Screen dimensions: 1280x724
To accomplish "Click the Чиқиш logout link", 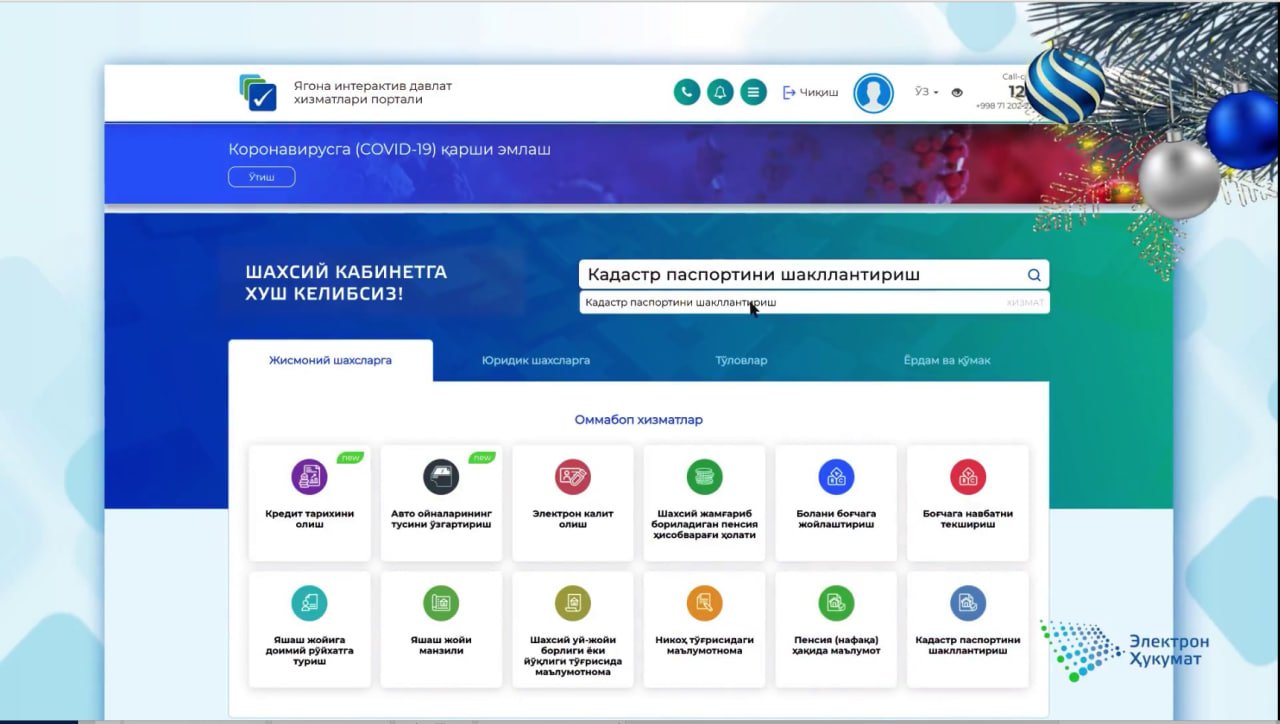I will 810,92.
